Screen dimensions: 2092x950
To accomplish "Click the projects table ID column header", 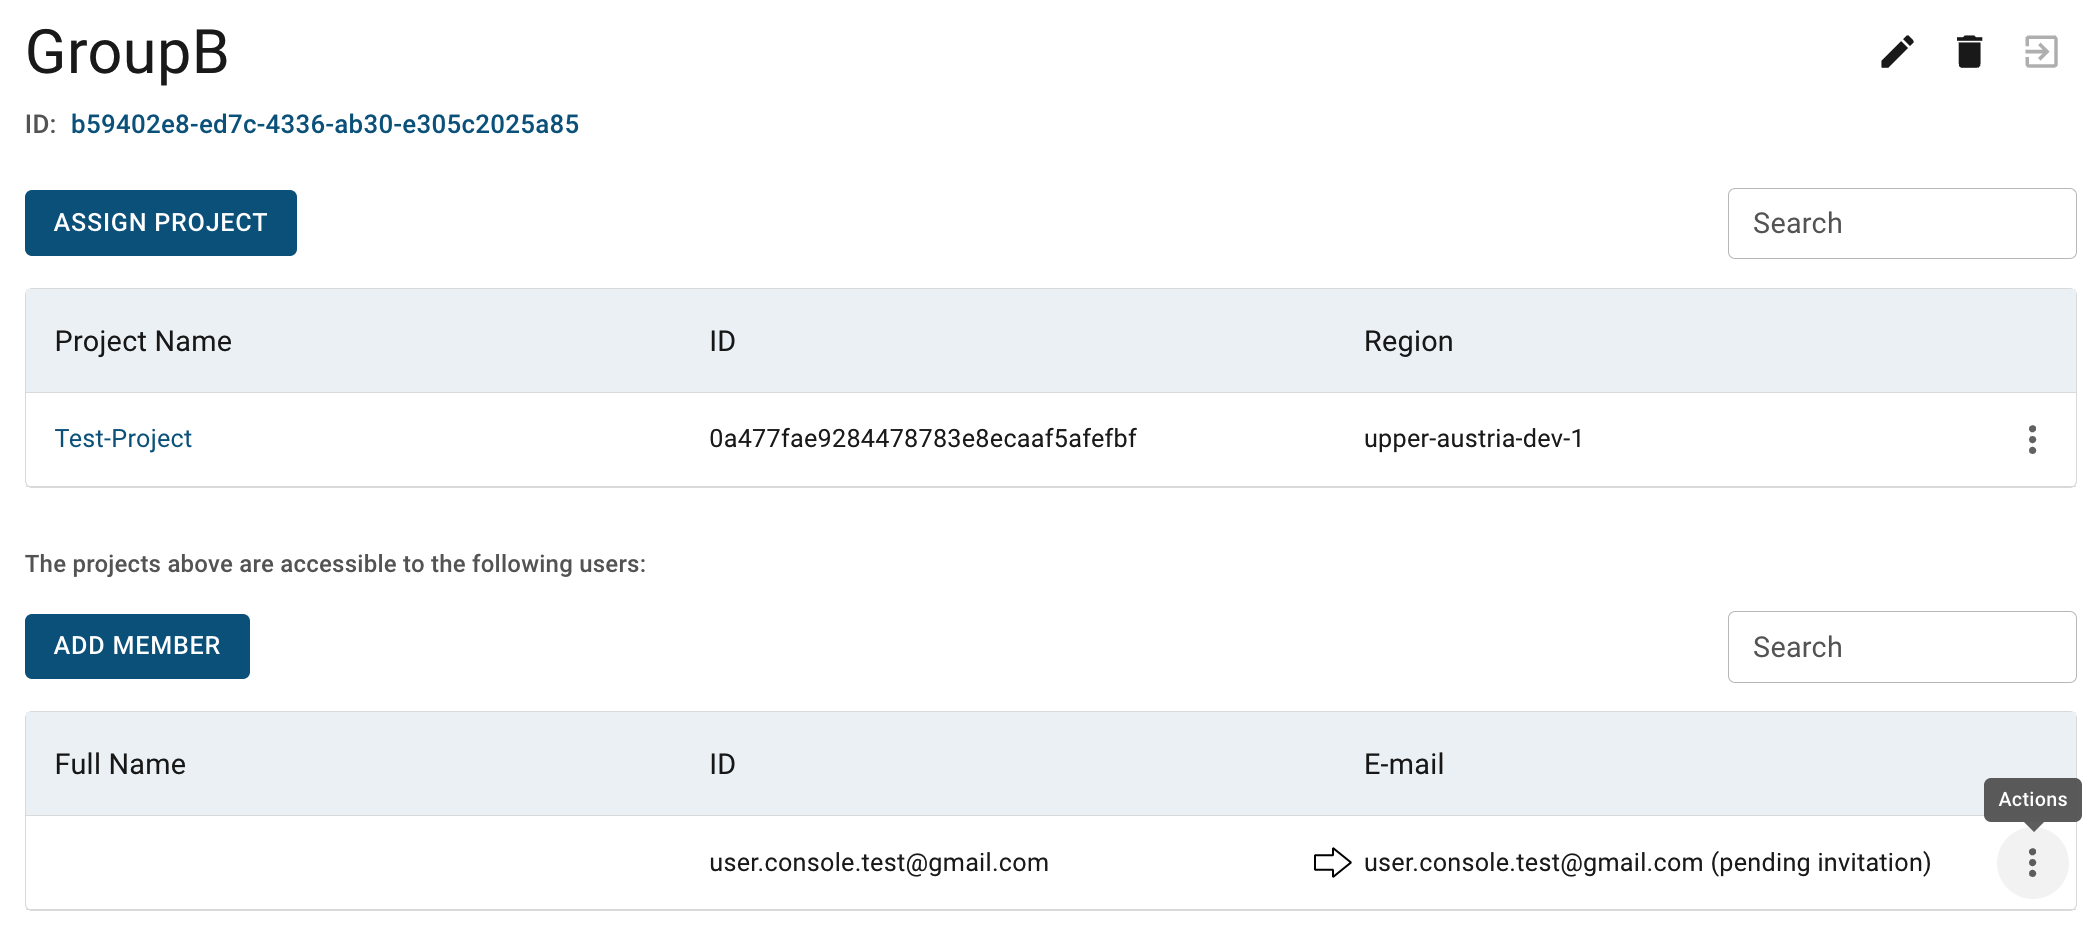I will click(x=722, y=341).
